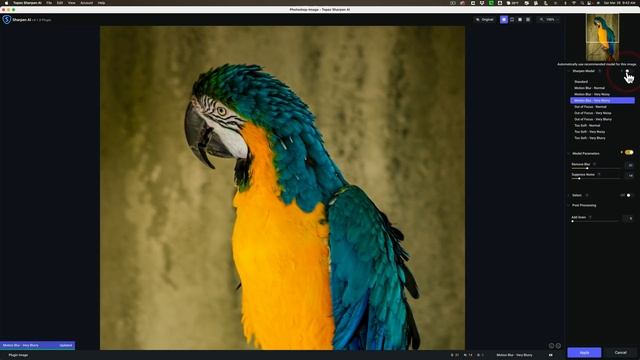Image resolution: width=640 pixels, height=360 pixels.
Task: Open the File menu
Action: click(x=49, y=3)
